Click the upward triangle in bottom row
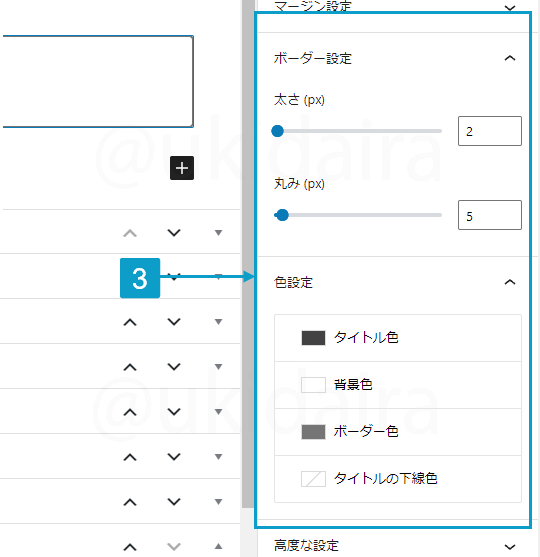 pyautogui.click(x=218, y=546)
